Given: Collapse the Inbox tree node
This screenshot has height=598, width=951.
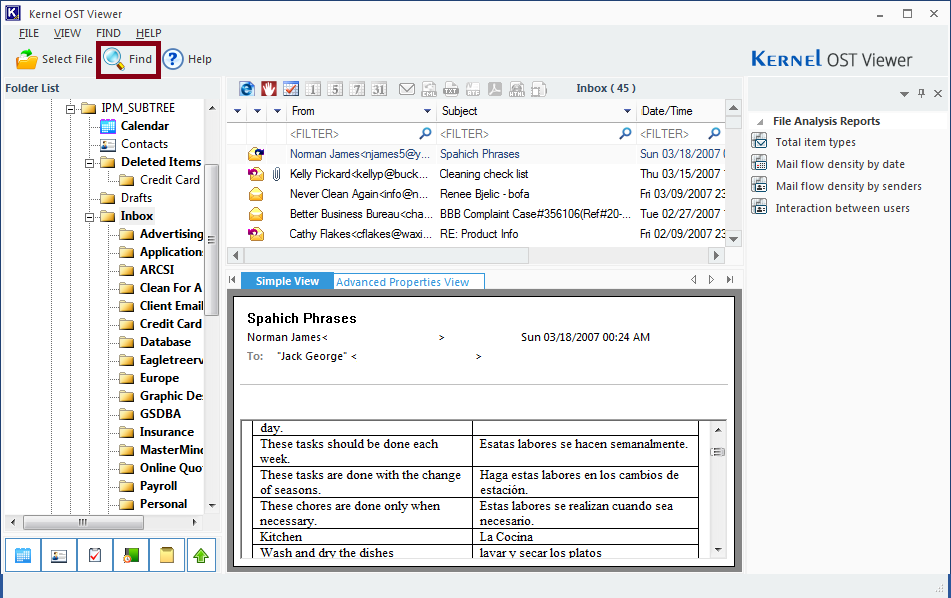Looking at the screenshot, I should 89,217.
